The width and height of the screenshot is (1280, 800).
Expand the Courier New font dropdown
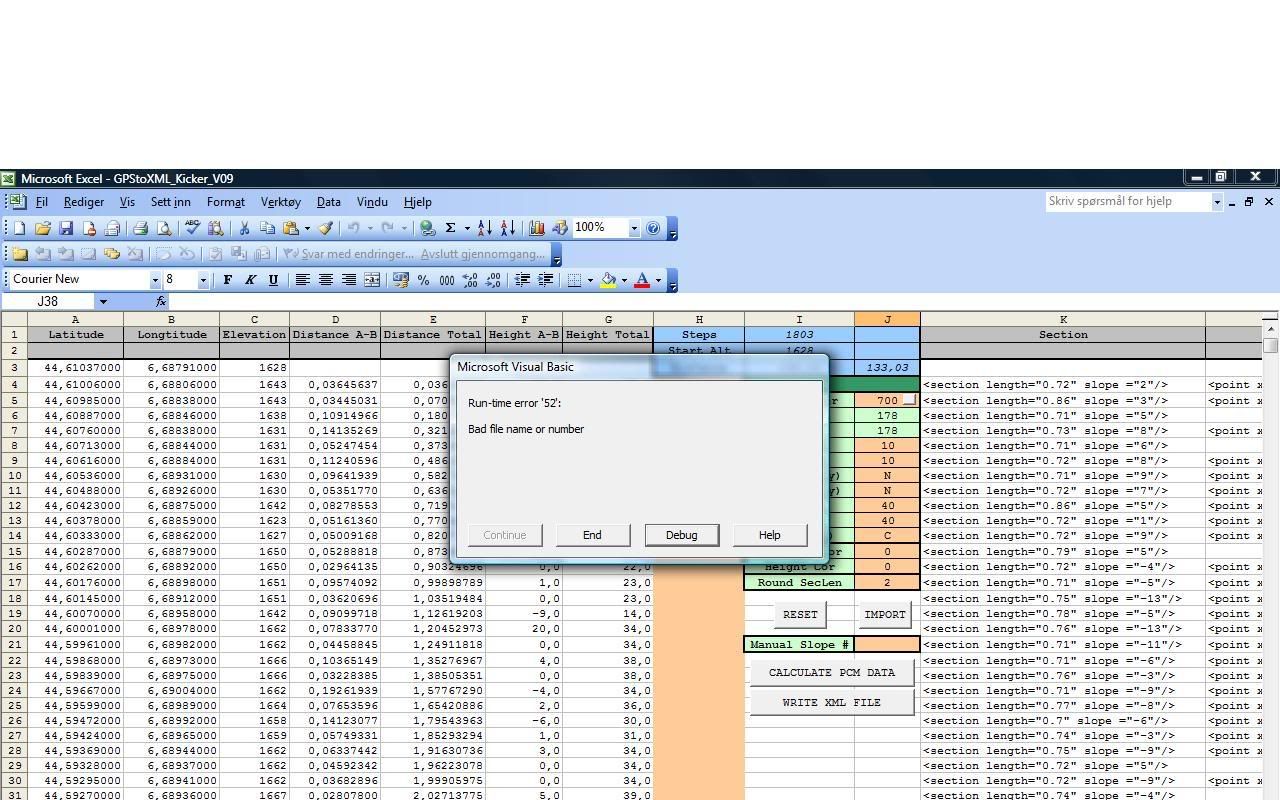click(155, 280)
